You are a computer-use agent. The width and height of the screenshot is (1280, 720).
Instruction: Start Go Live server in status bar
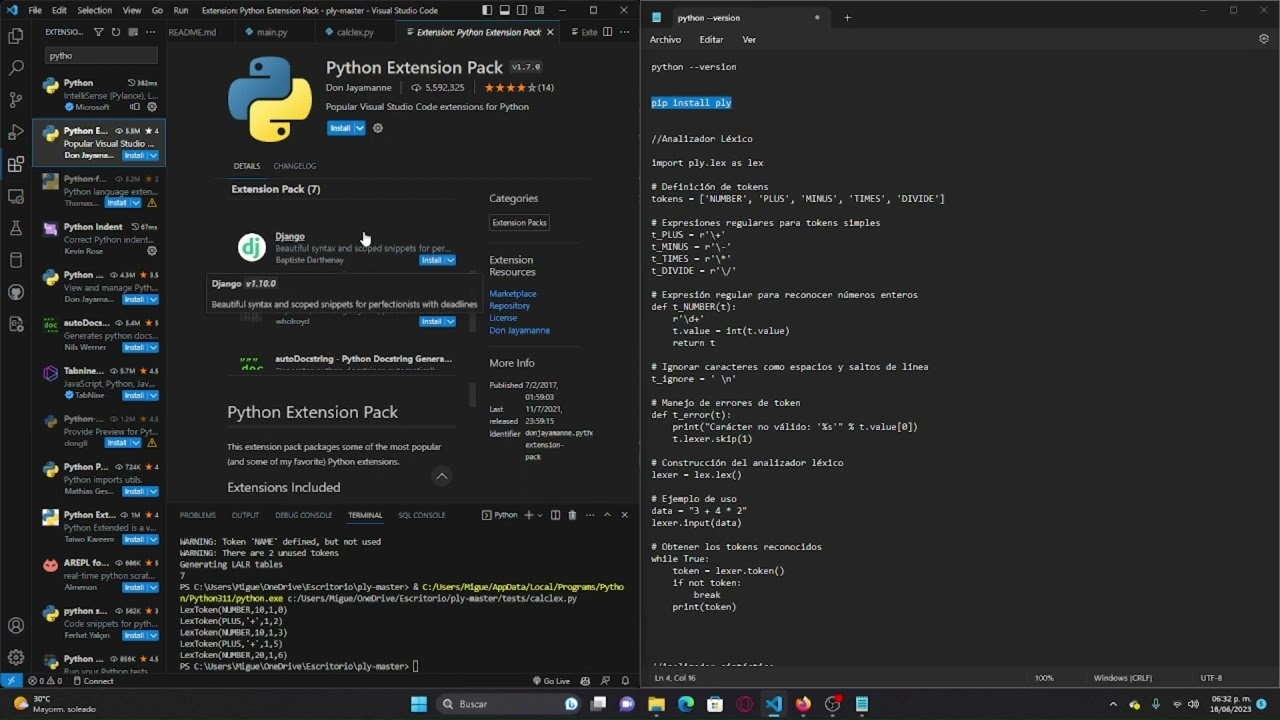pos(551,681)
